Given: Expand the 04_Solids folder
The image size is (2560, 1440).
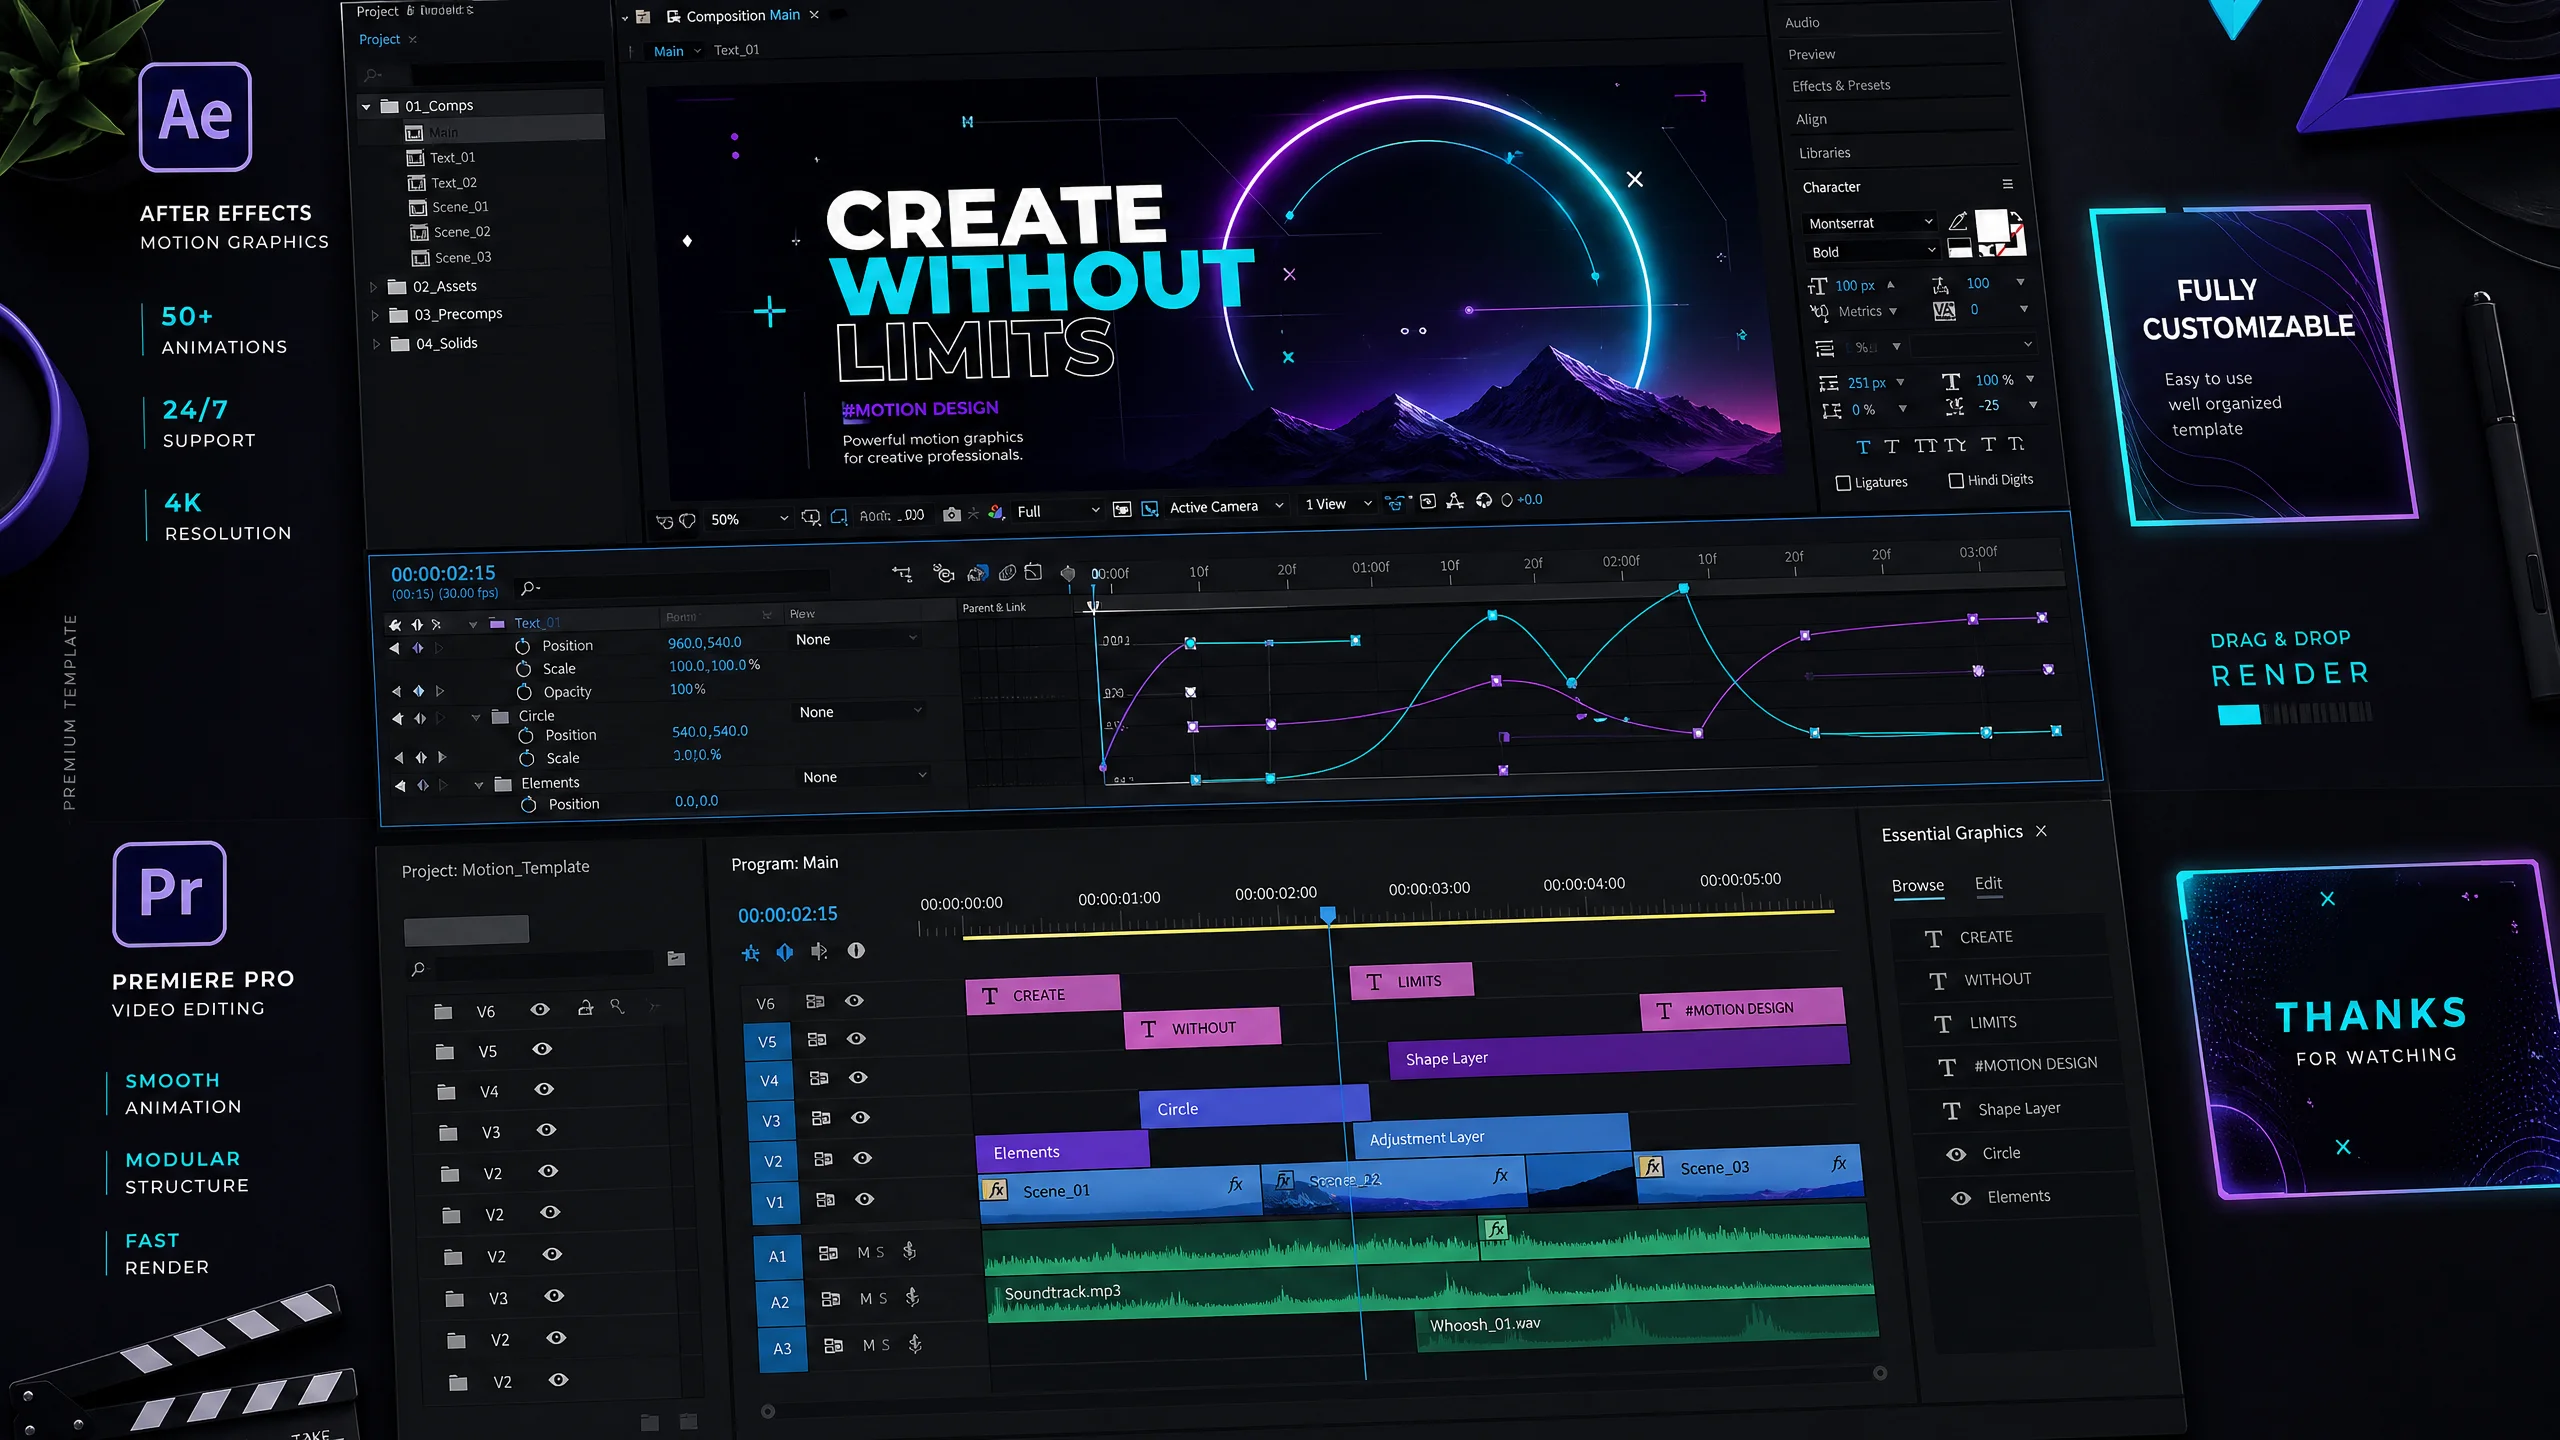Looking at the screenshot, I should pyautogui.click(x=377, y=344).
